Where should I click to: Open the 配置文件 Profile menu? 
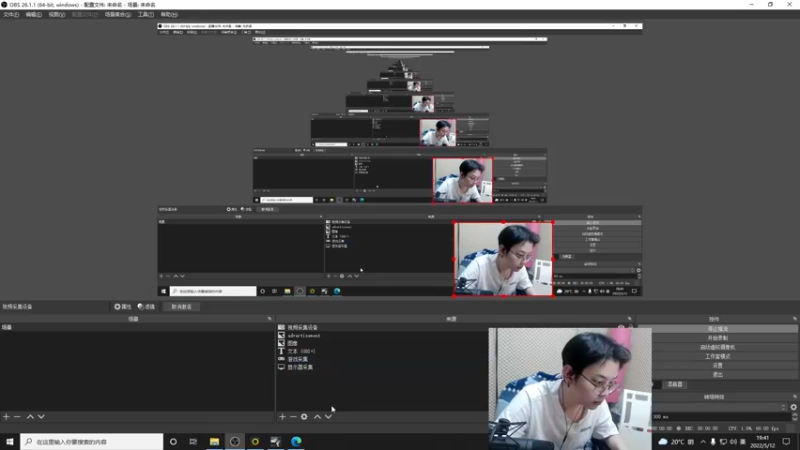(84, 15)
